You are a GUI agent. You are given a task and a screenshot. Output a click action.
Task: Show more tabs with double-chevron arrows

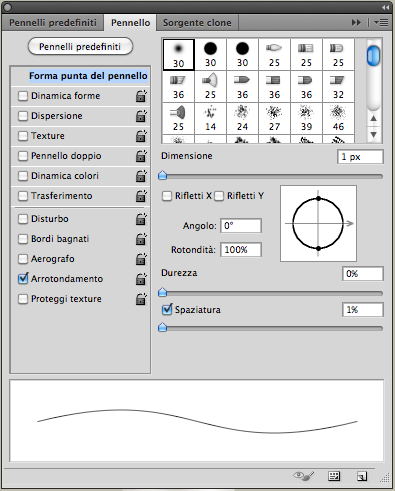pyautogui.click(x=356, y=23)
